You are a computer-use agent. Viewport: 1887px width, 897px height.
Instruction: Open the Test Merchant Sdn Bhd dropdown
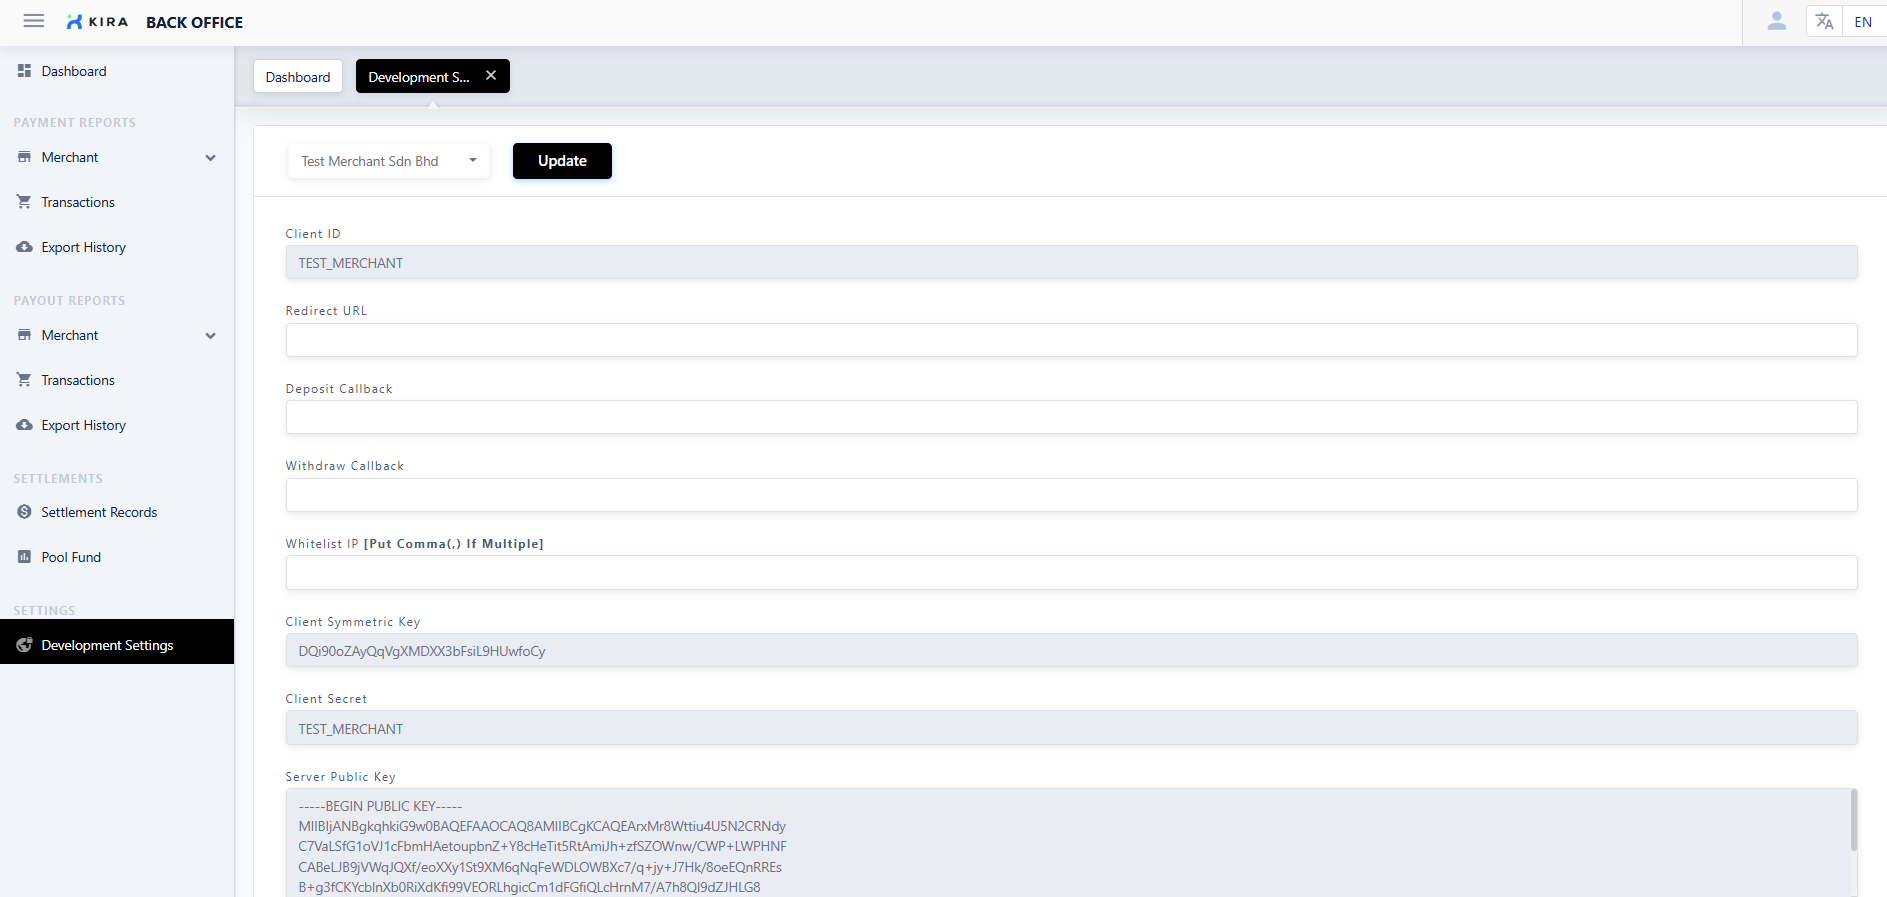pyautogui.click(x=389, y=161)
